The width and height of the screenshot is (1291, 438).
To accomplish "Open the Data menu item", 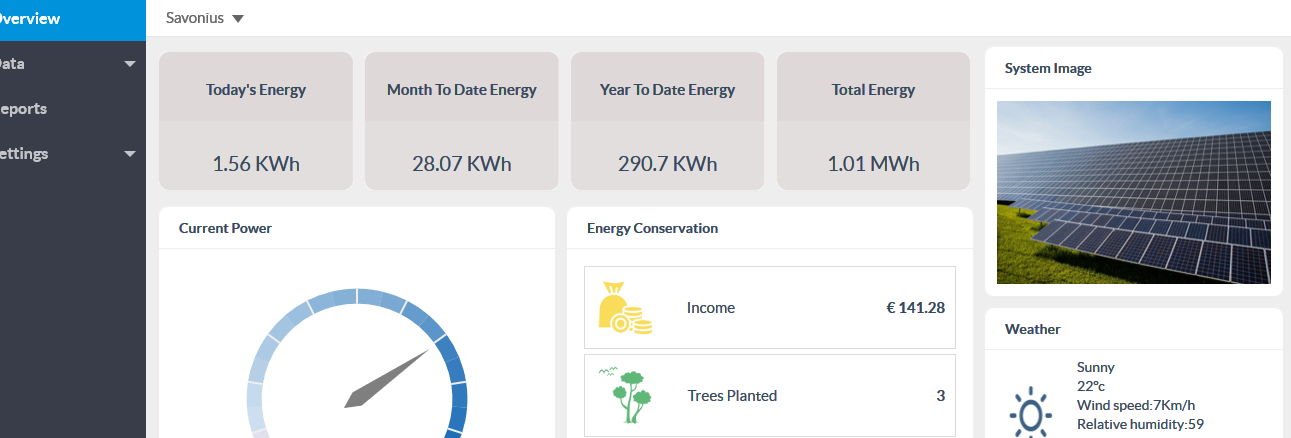I will click(x=72, y=64).
